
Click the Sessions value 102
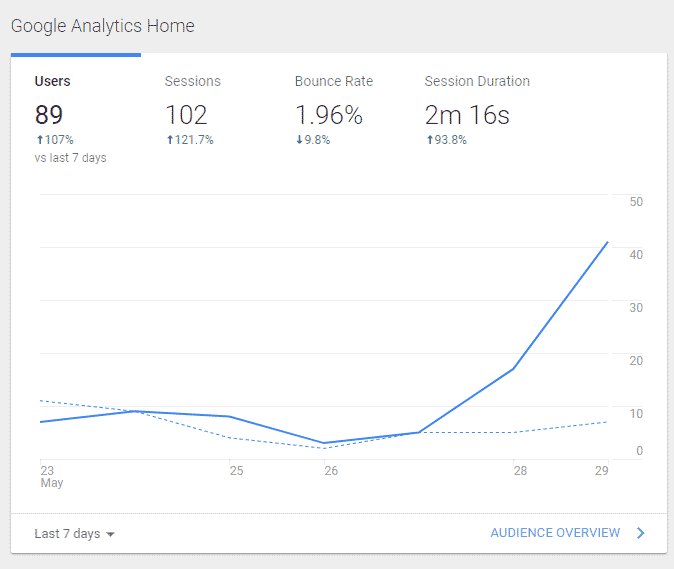(x=186, y=115)
